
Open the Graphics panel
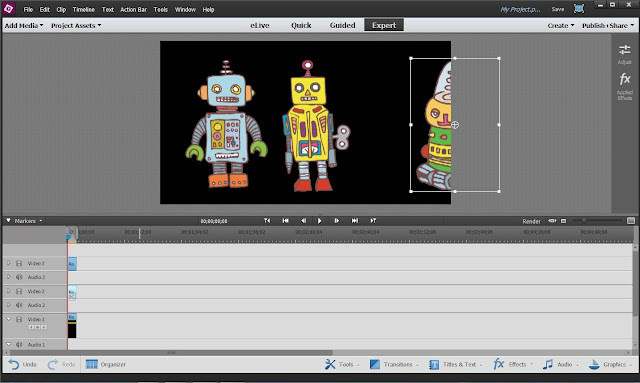pos(610,364)
